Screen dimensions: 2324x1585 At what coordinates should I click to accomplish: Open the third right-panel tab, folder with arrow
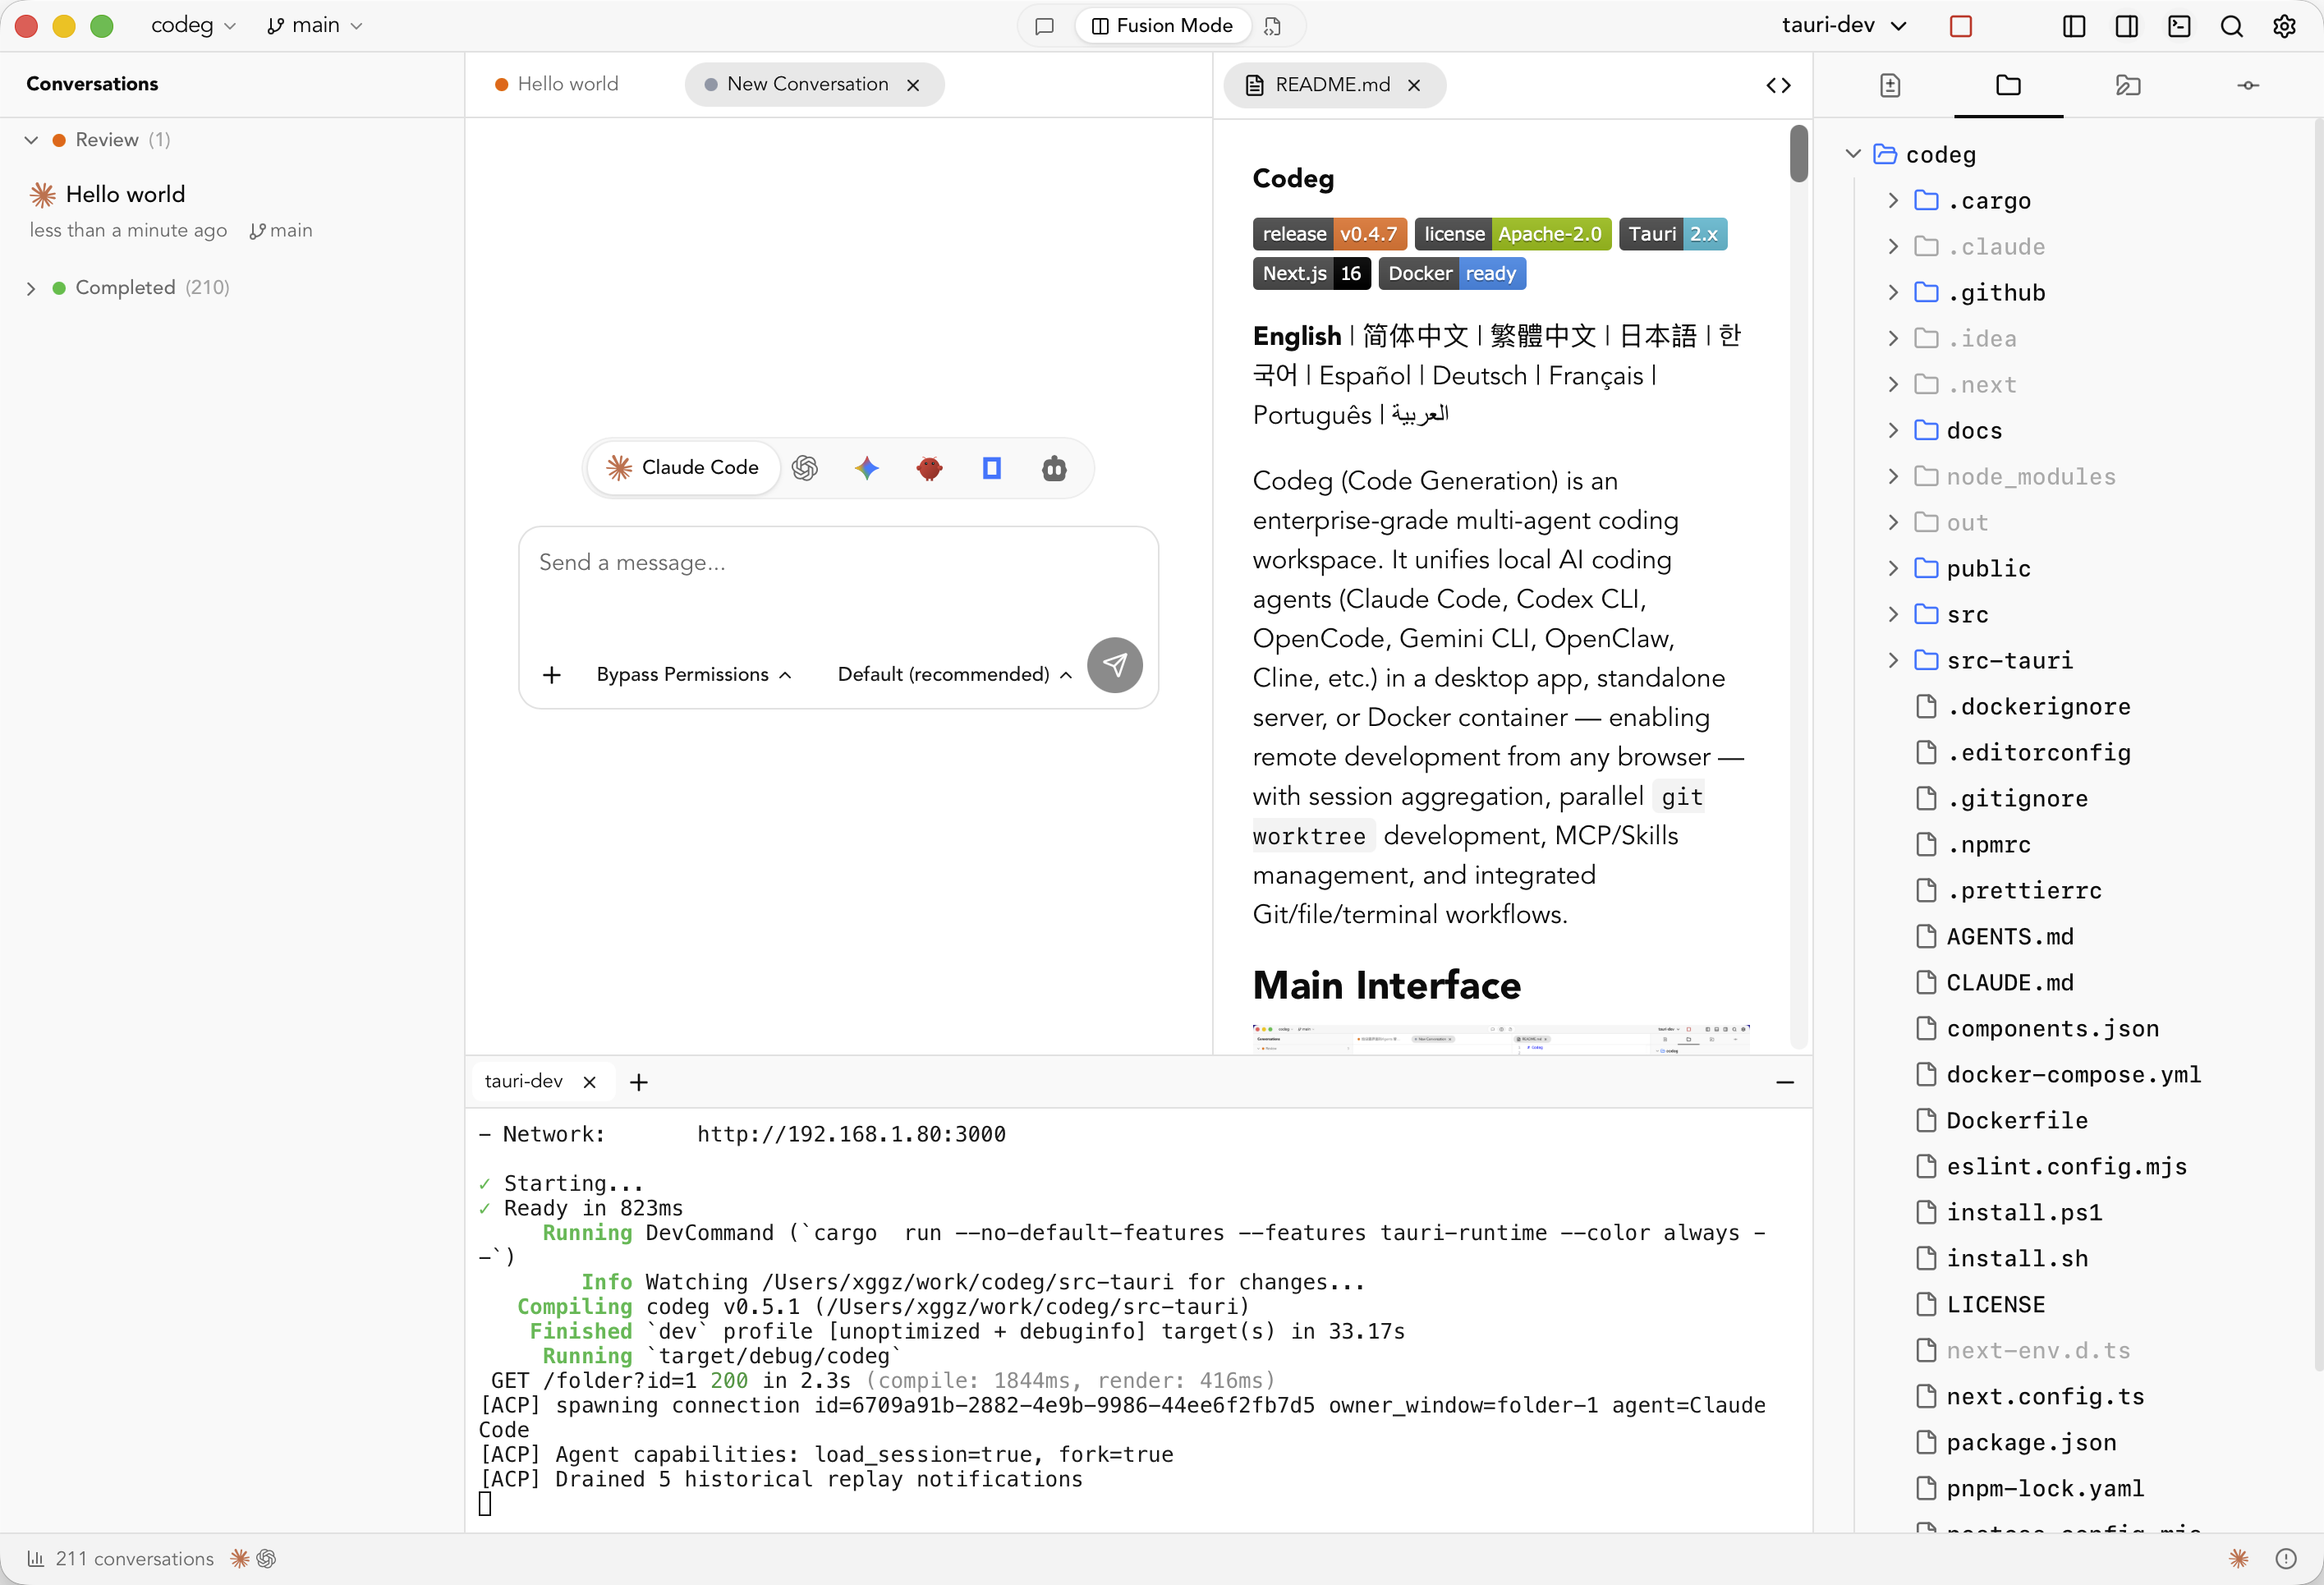(2128, 86)
